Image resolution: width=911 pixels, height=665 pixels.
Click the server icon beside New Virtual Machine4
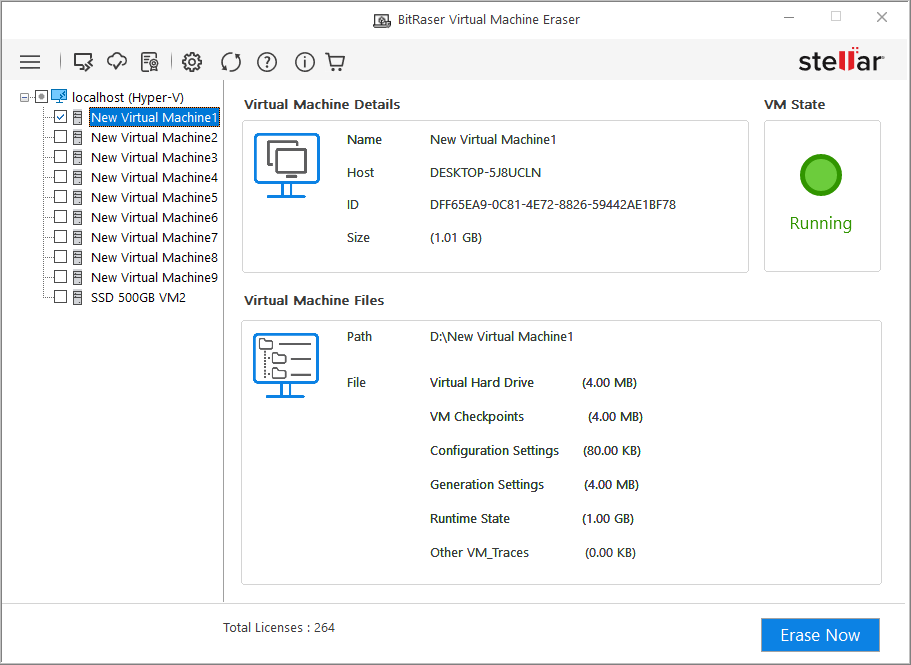tap(77, 178)
